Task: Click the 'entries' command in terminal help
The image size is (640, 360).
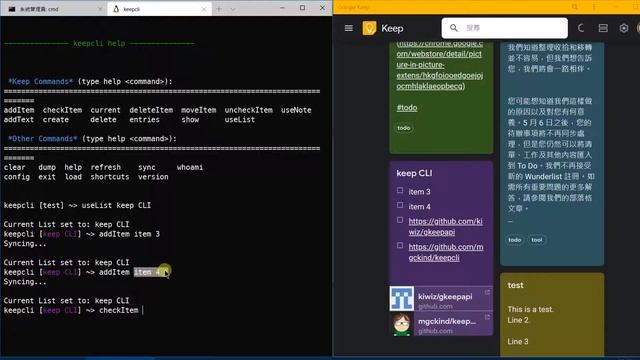Action: [x=144, y=120]
